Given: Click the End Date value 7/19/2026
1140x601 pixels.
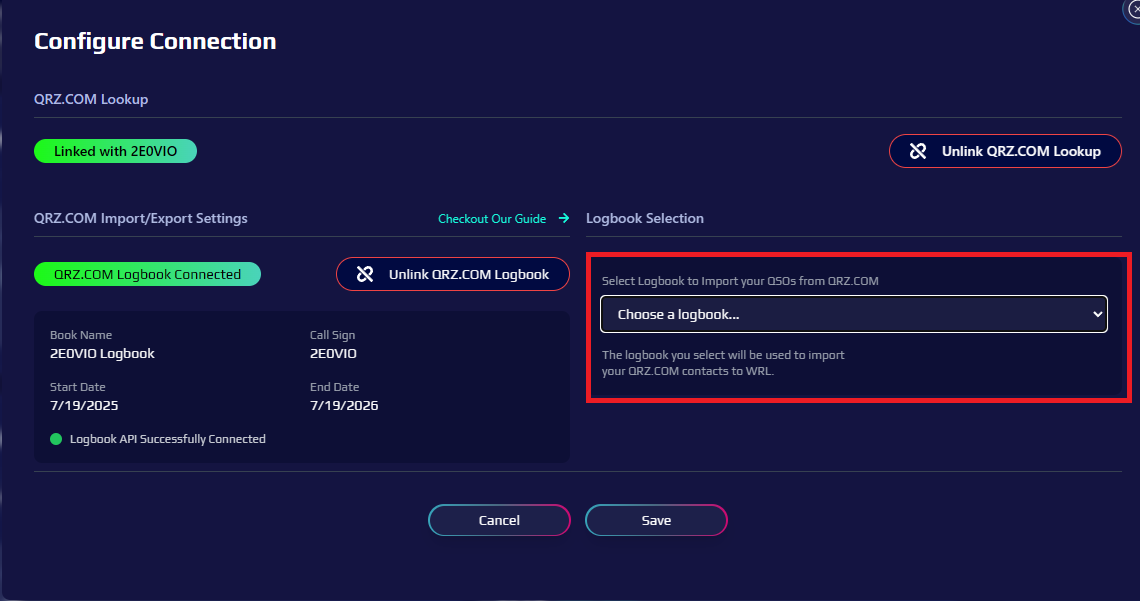Looking at the screenshot, I should click(344, 405).
